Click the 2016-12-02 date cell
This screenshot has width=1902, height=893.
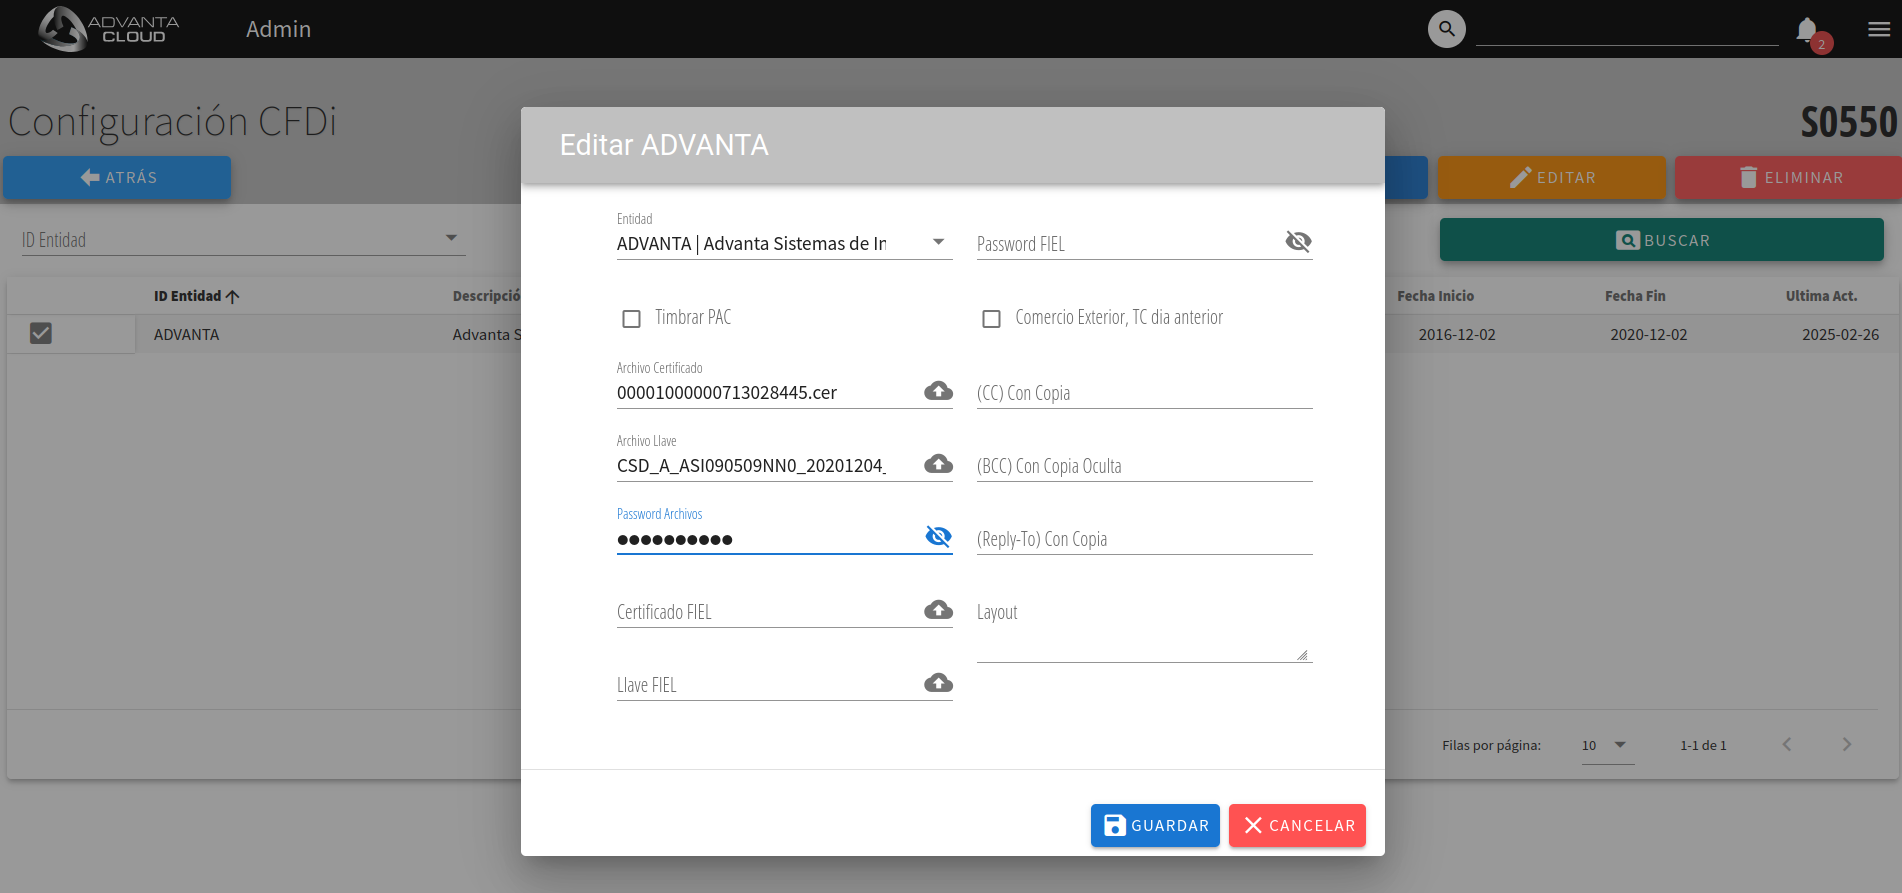(x=1457, y=335)
